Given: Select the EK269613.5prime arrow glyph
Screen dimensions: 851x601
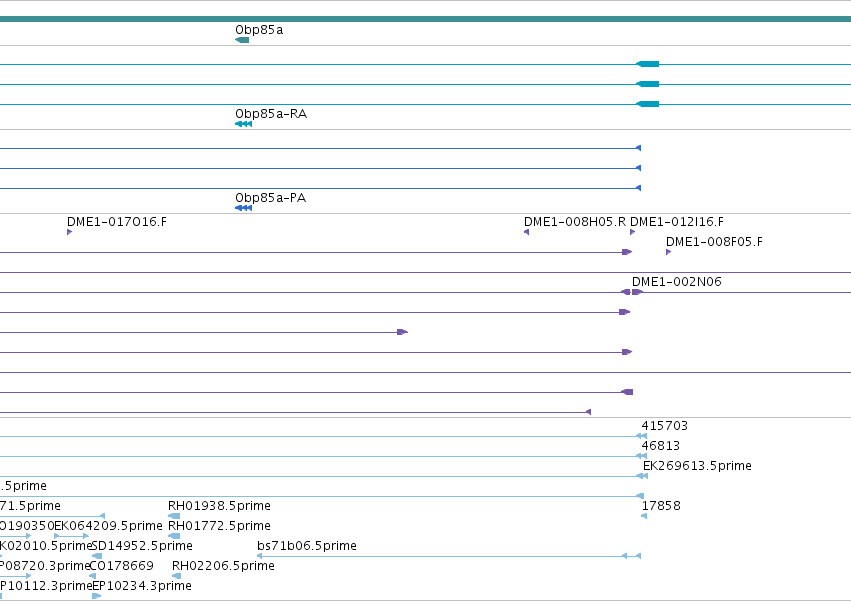Looking at the screenshot, I should 642,477.
